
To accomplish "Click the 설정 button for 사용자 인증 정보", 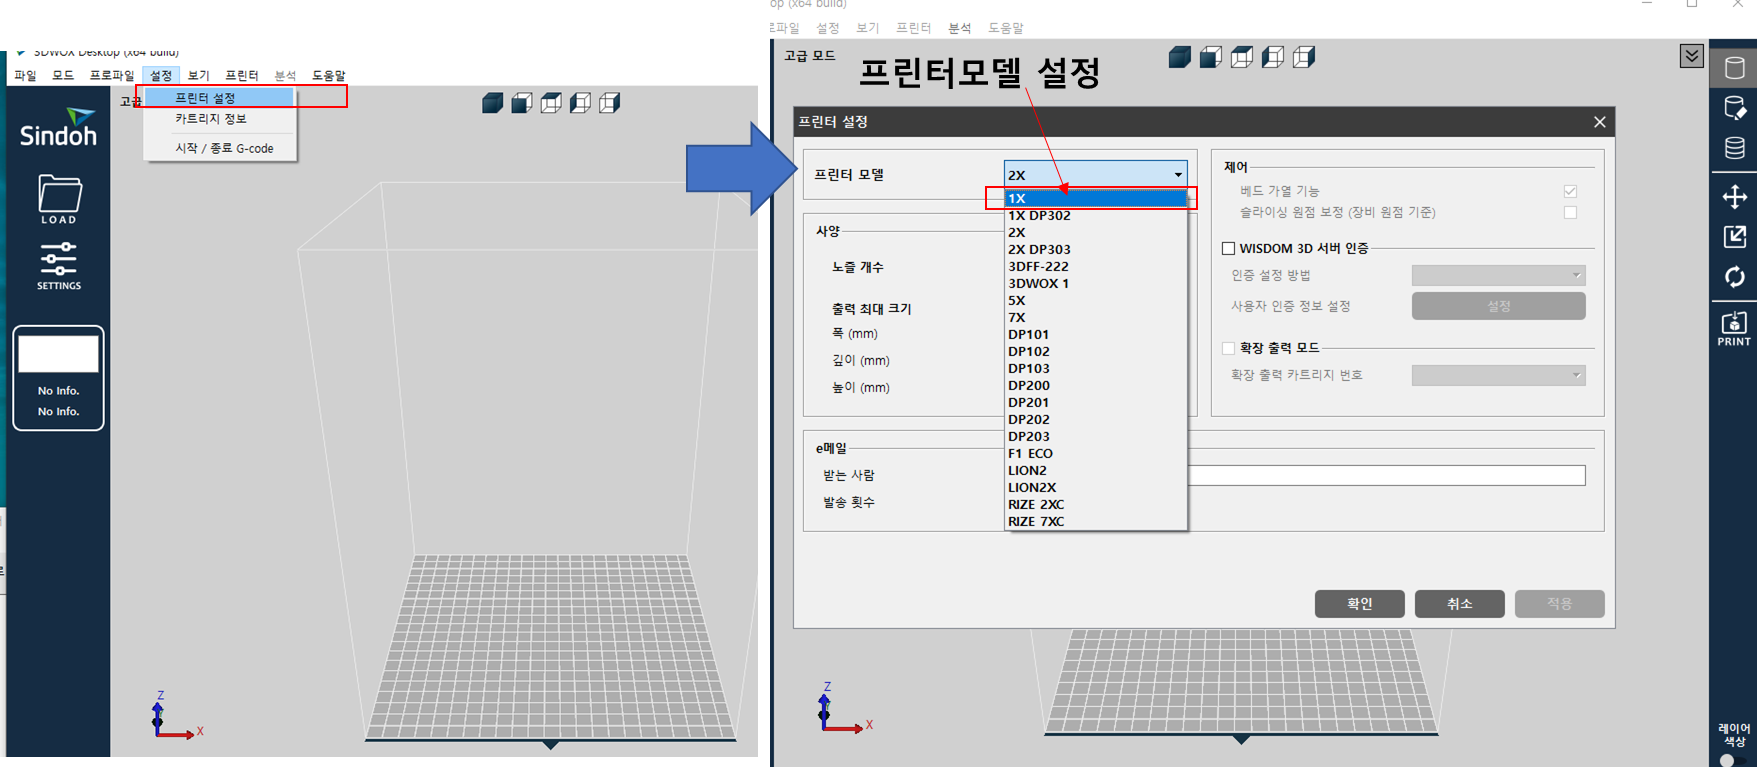I will tap(1498, 306).
